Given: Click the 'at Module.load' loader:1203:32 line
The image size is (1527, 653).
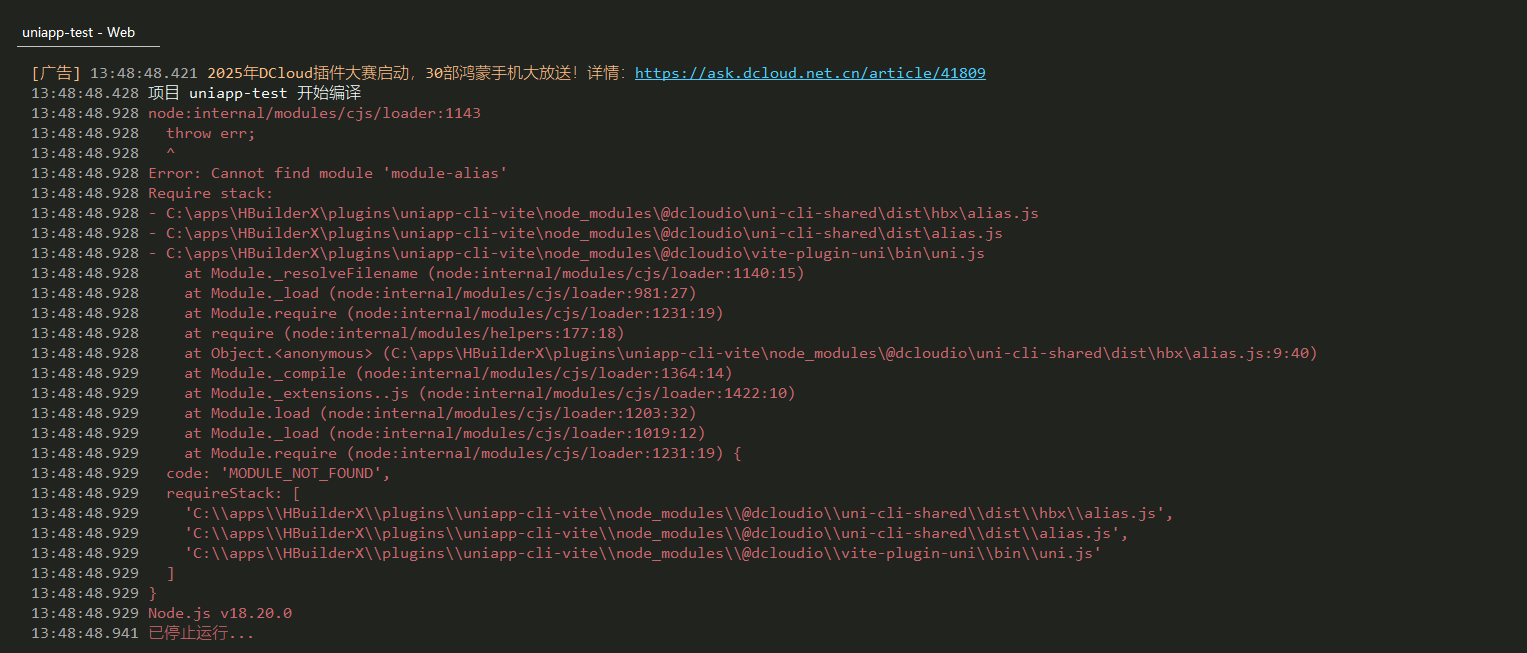Looking at the screenshot, I should [x=440, y=413].
